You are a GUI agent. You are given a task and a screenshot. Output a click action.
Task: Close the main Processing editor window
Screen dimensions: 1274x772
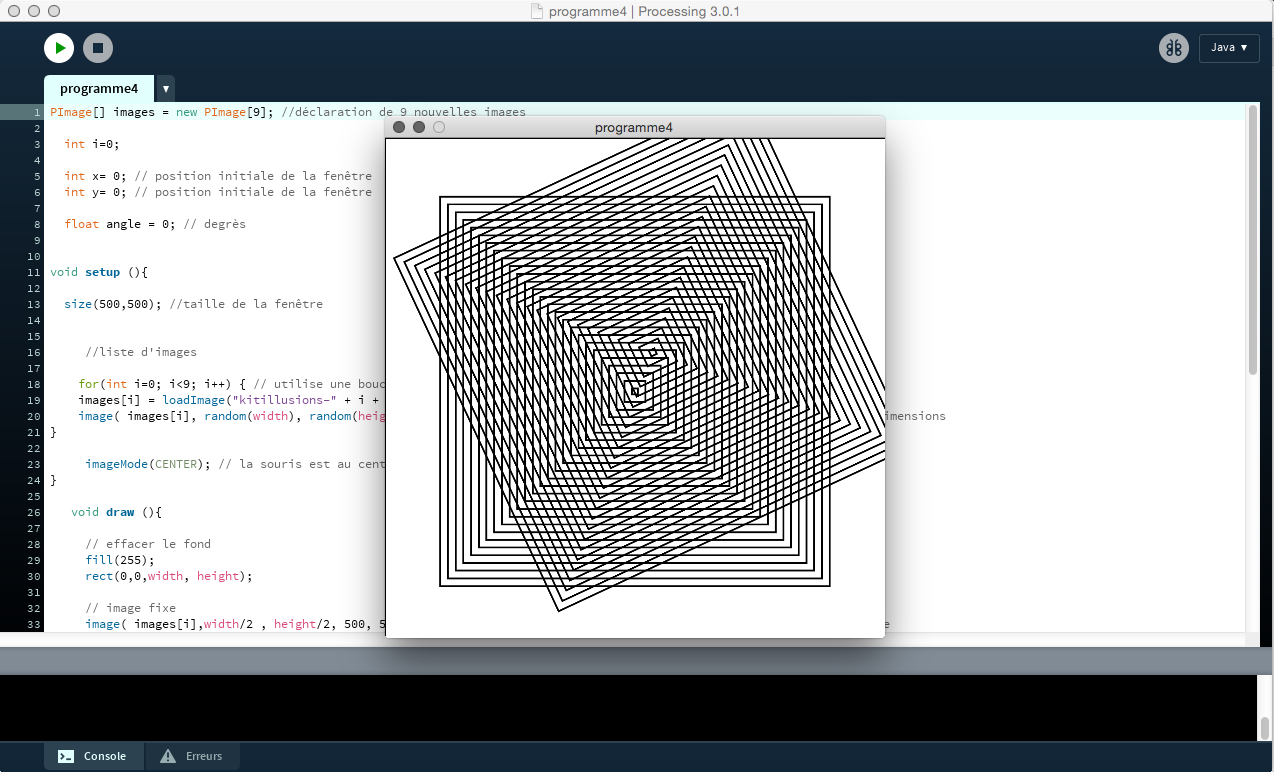[x=14, y=11]
